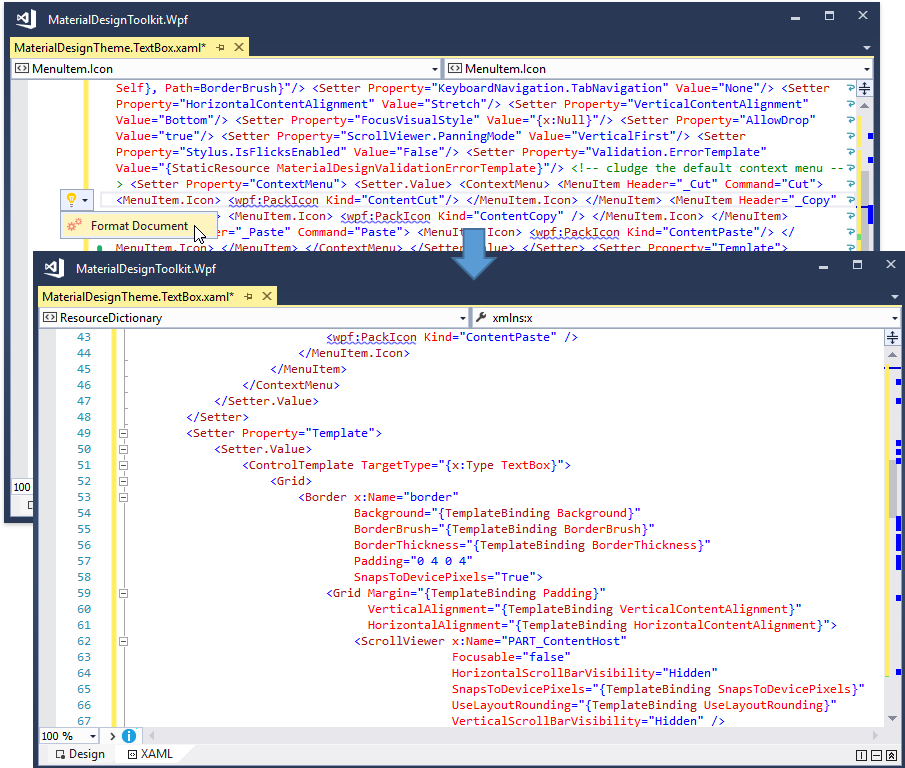Maximize the front MaterialDesignToolkit.Wpf window
This screenshot has width=905, height=768.
pyautogui.click(x=858, y=264)
